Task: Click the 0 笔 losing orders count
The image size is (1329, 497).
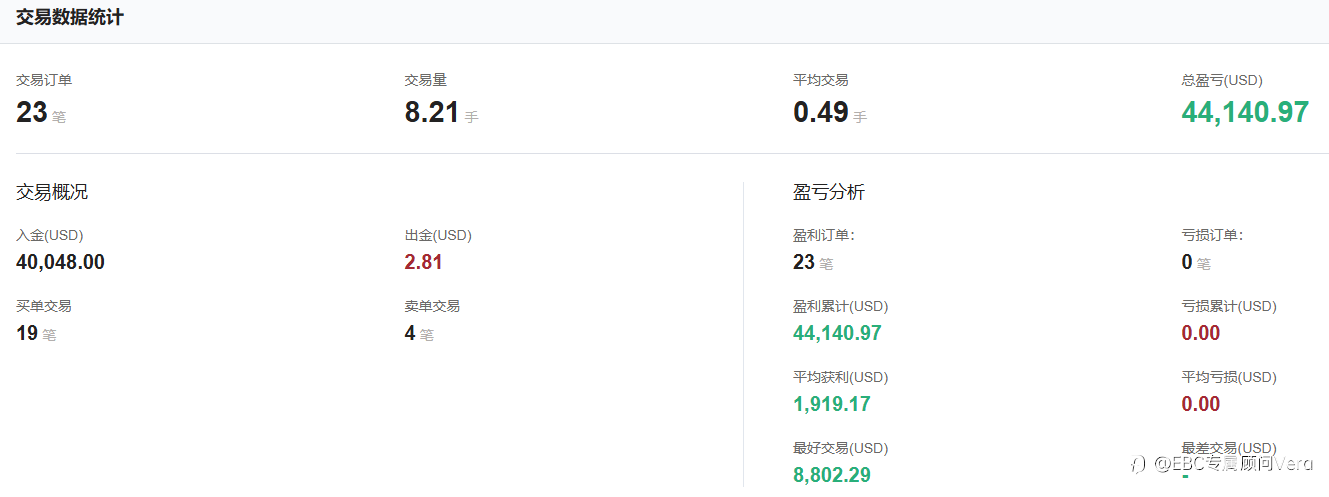Action: click(1196, 262)
